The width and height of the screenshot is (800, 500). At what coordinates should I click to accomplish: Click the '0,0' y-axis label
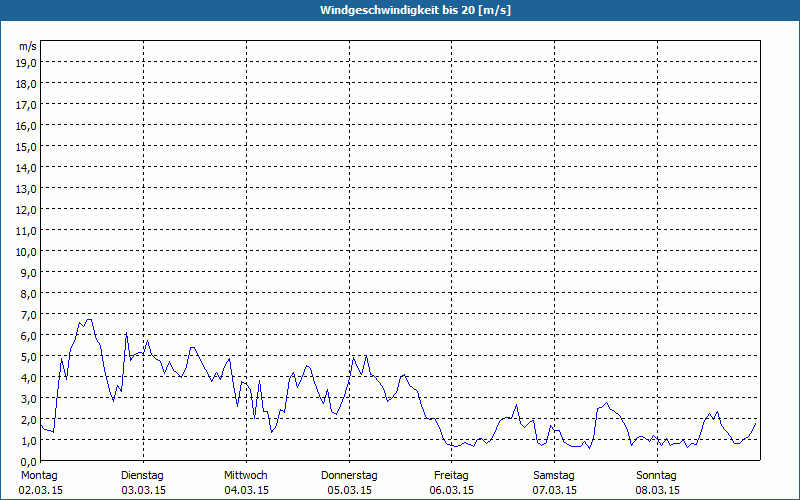click(x=28, y=462)
